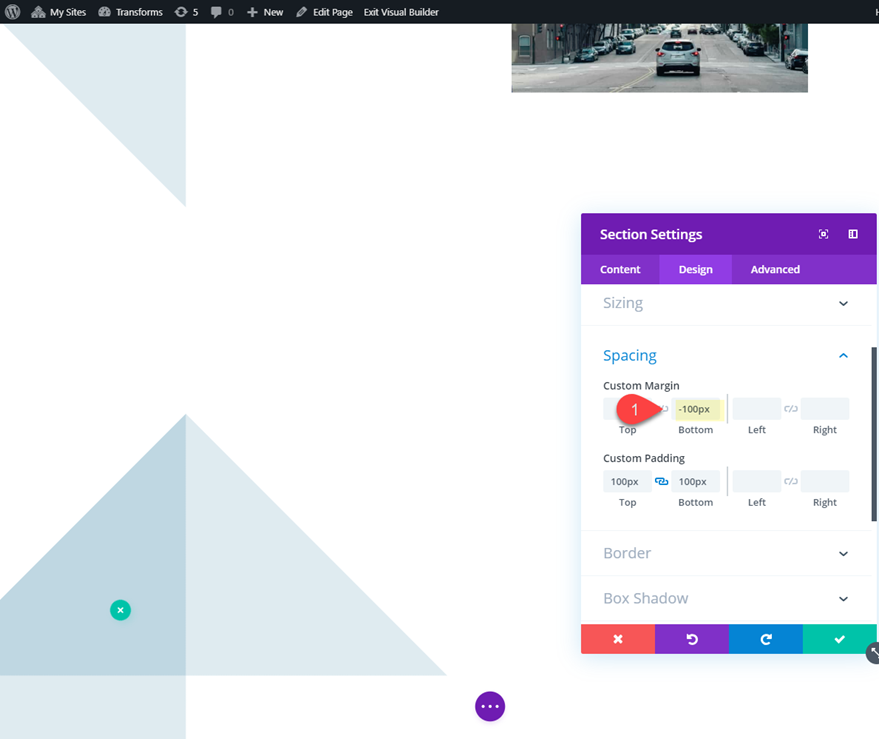
Task: Edit the Custom Margin Bottom field
Action: coord(695,409)
